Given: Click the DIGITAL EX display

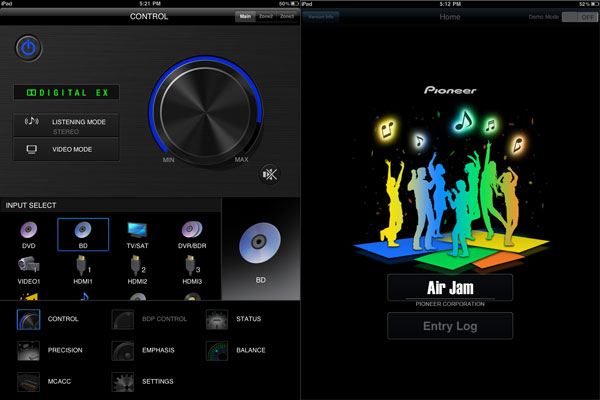Looking at the screenshot, I should (66, 93).
